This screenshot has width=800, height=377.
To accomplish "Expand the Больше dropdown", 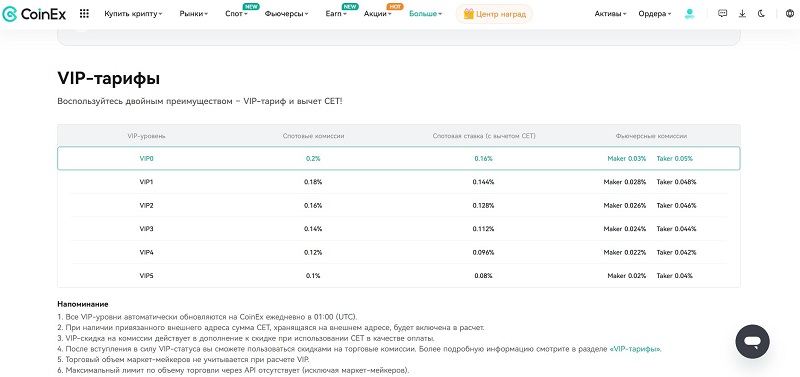I will 426,14.
